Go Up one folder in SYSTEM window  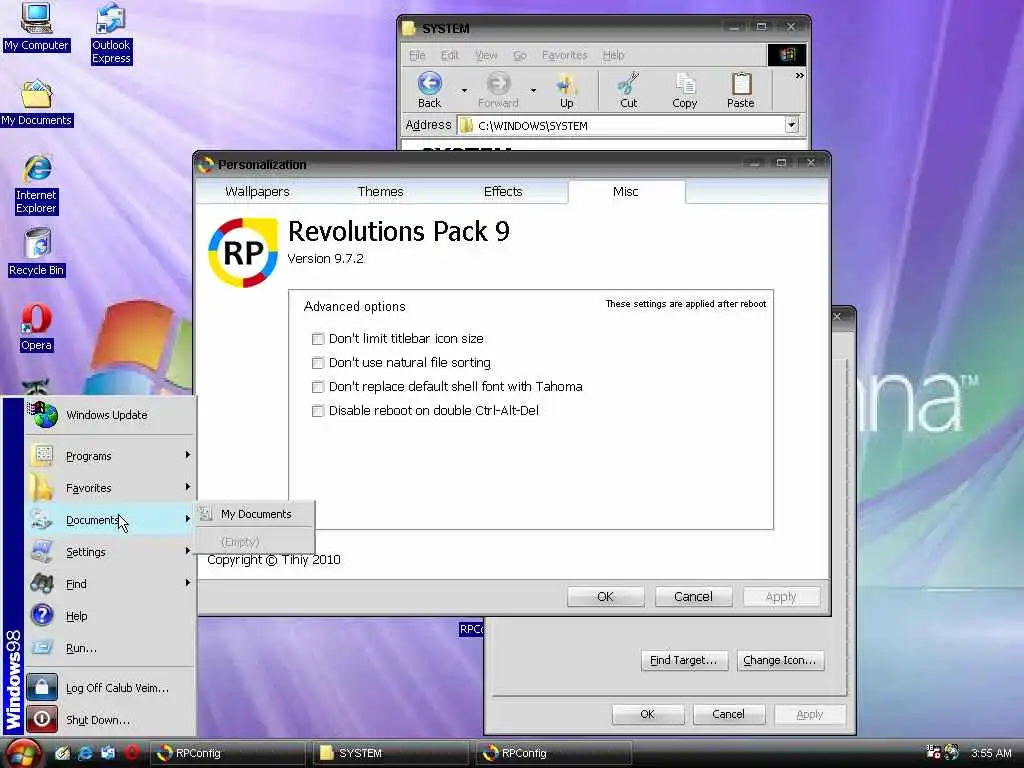[566, 90]
